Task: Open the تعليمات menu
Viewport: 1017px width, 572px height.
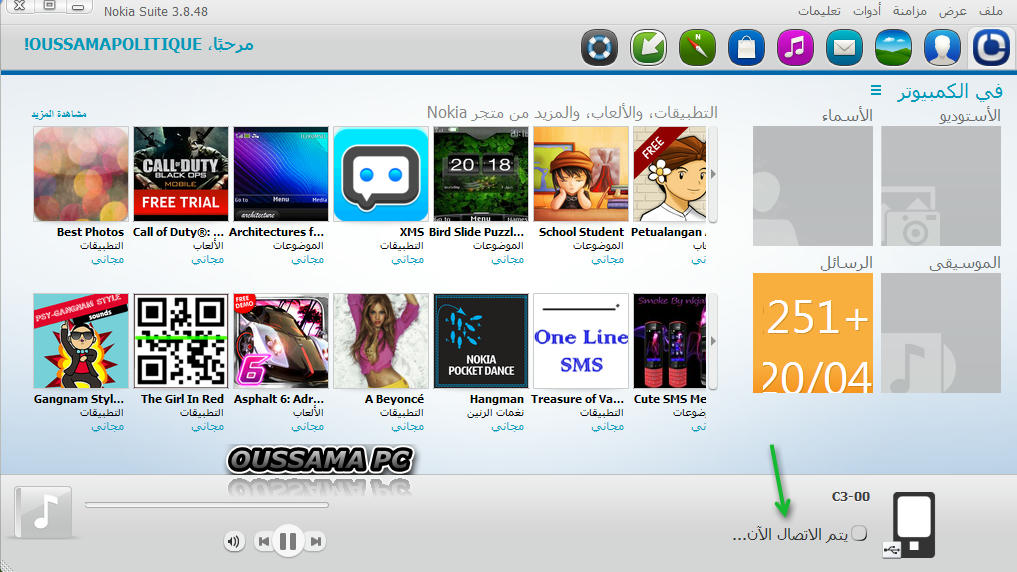Action: point(819,11)
